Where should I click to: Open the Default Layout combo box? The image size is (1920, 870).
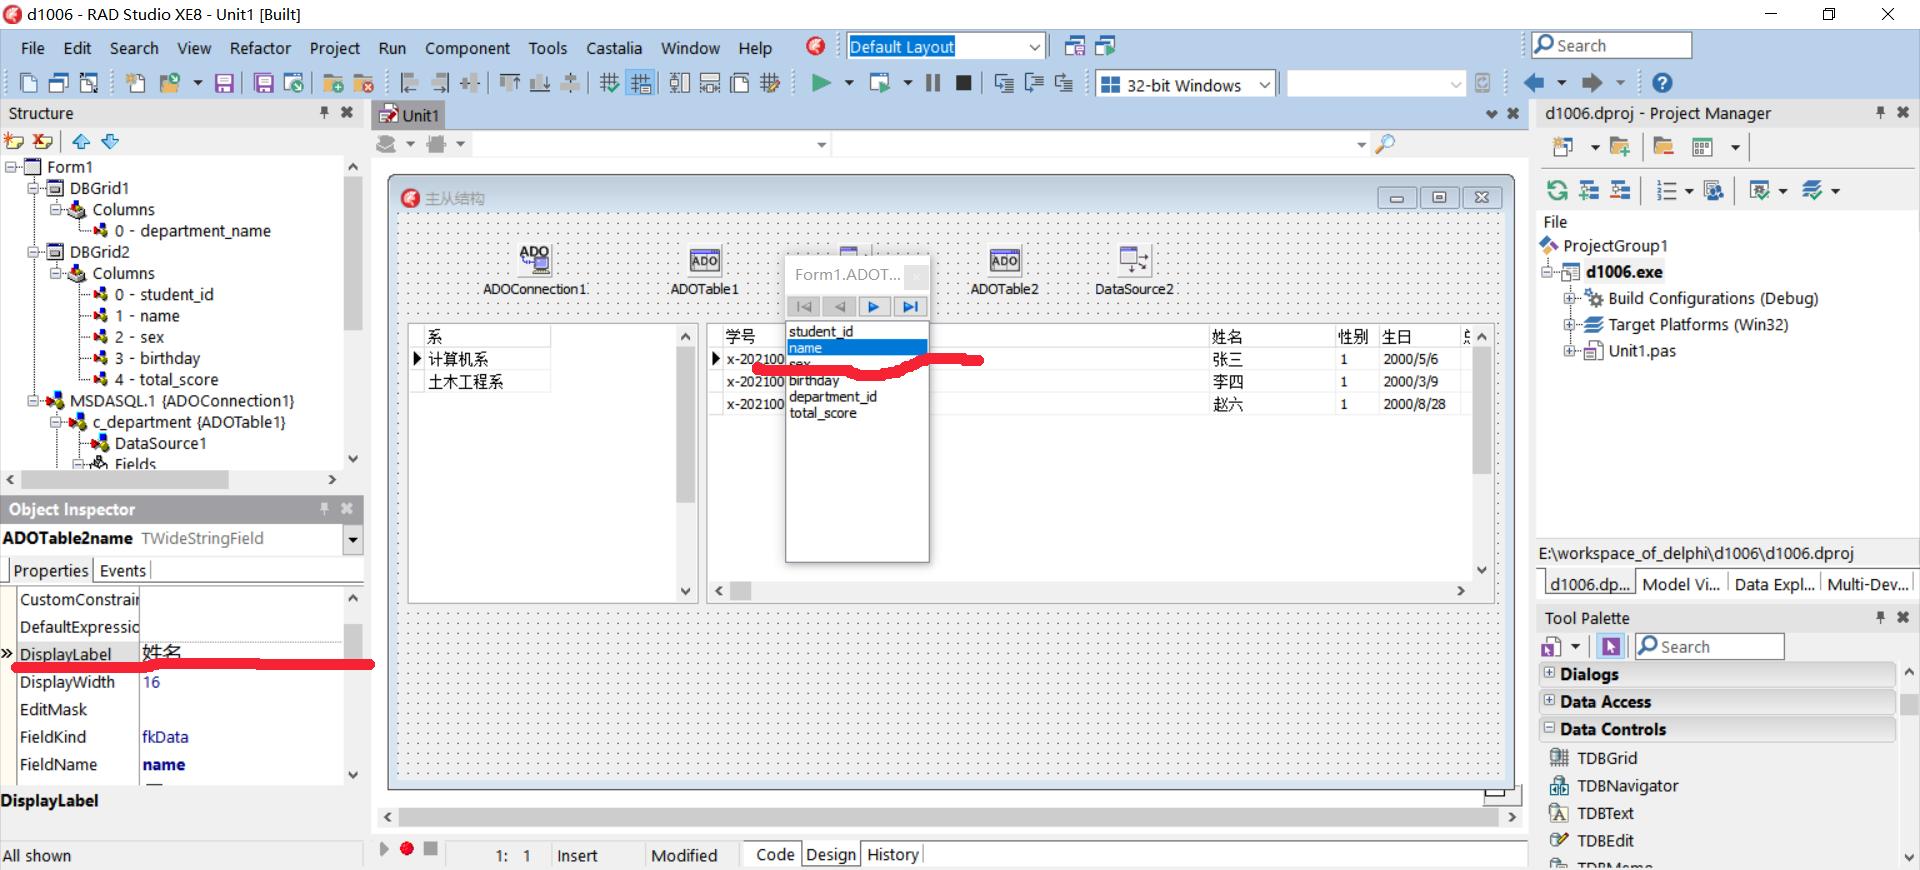point(945,46)
